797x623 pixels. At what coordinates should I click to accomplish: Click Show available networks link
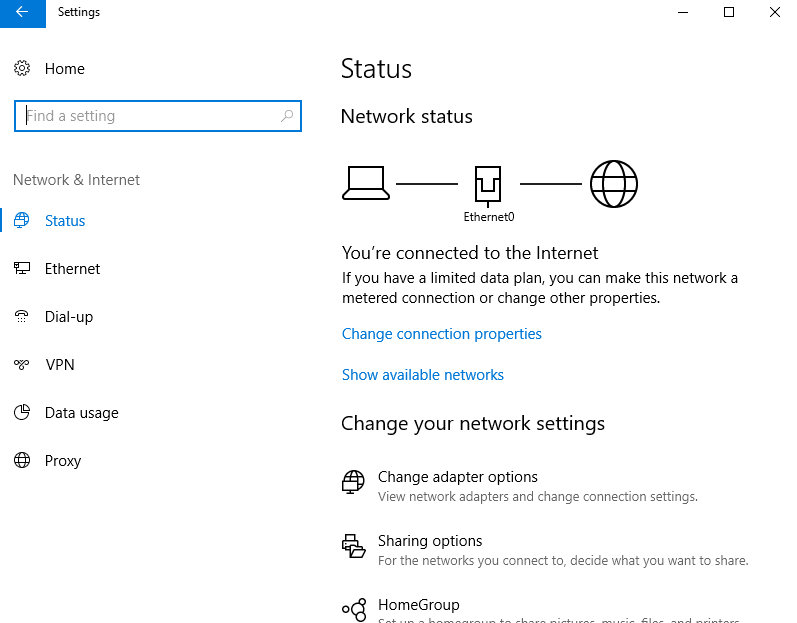coord(423,375)
